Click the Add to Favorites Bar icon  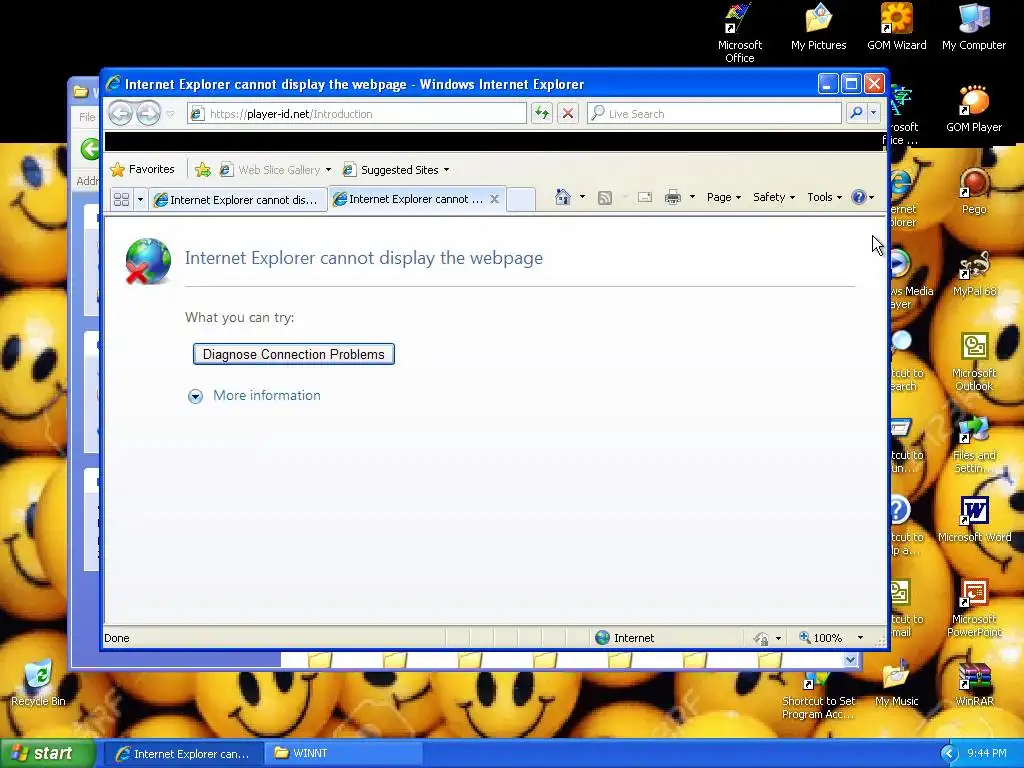(203, 170)
